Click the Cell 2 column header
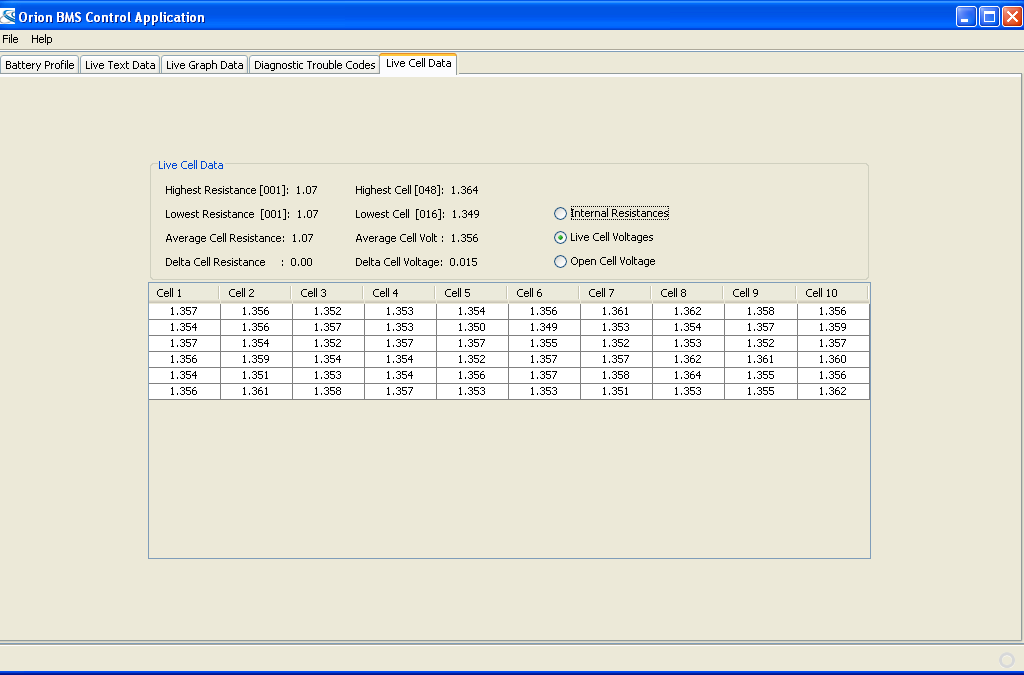This screenshot has height=675, width=1024. 255,293
